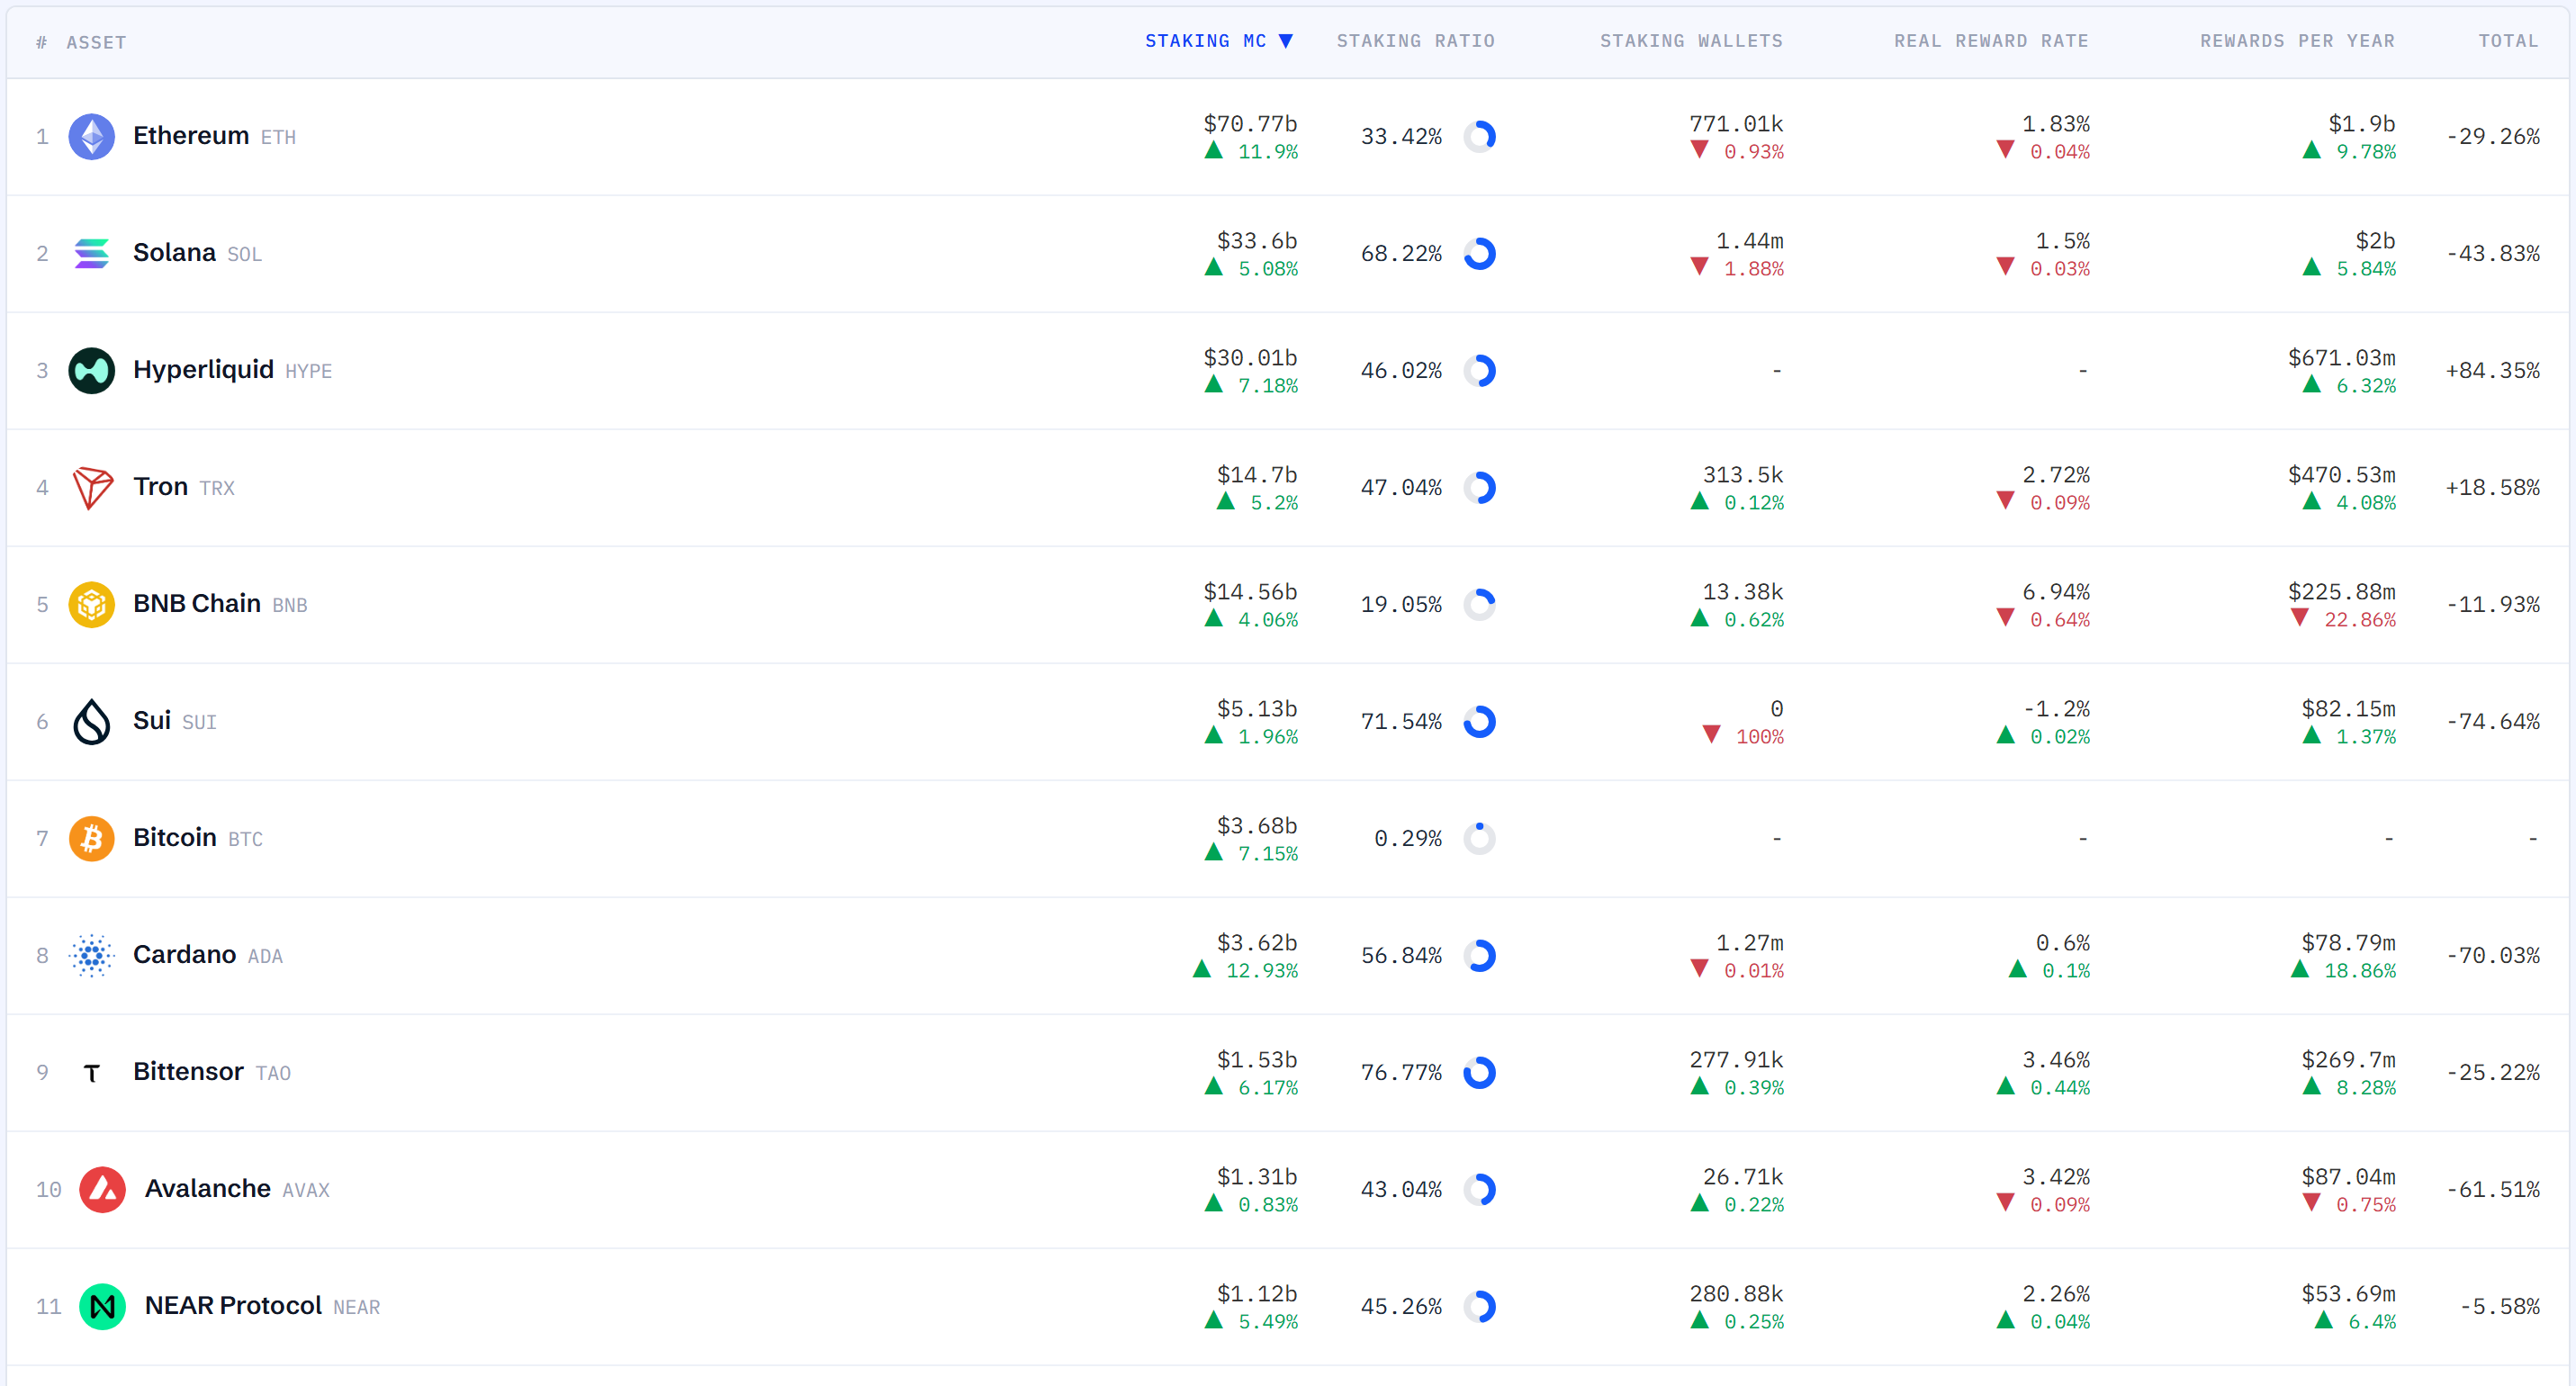Click Tron's staking ratio donut chart
Image resolution: width=2576 pixels, height=1386 pixels.
click(x=1479, y=487)
